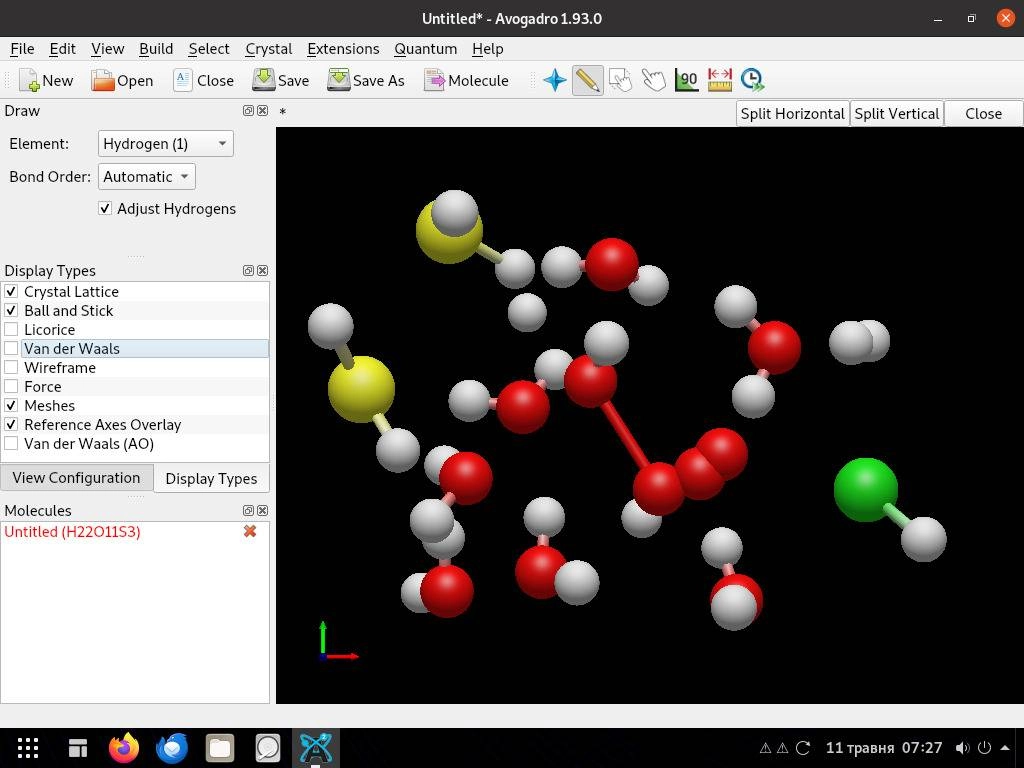Screen dimensions: 1024x768
Task: Switch to the View Configuration tab
Action: [76, 478]
